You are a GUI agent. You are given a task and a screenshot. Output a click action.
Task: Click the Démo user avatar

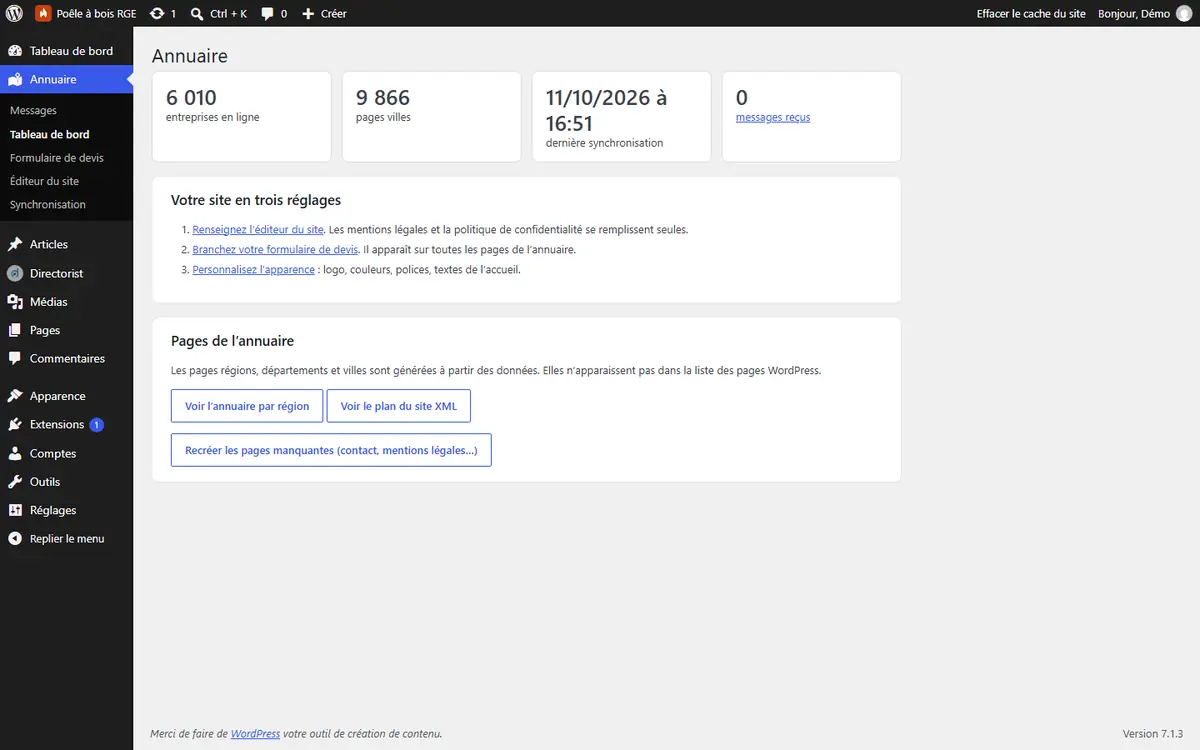pyautogui.click(x=1184, y=14)
